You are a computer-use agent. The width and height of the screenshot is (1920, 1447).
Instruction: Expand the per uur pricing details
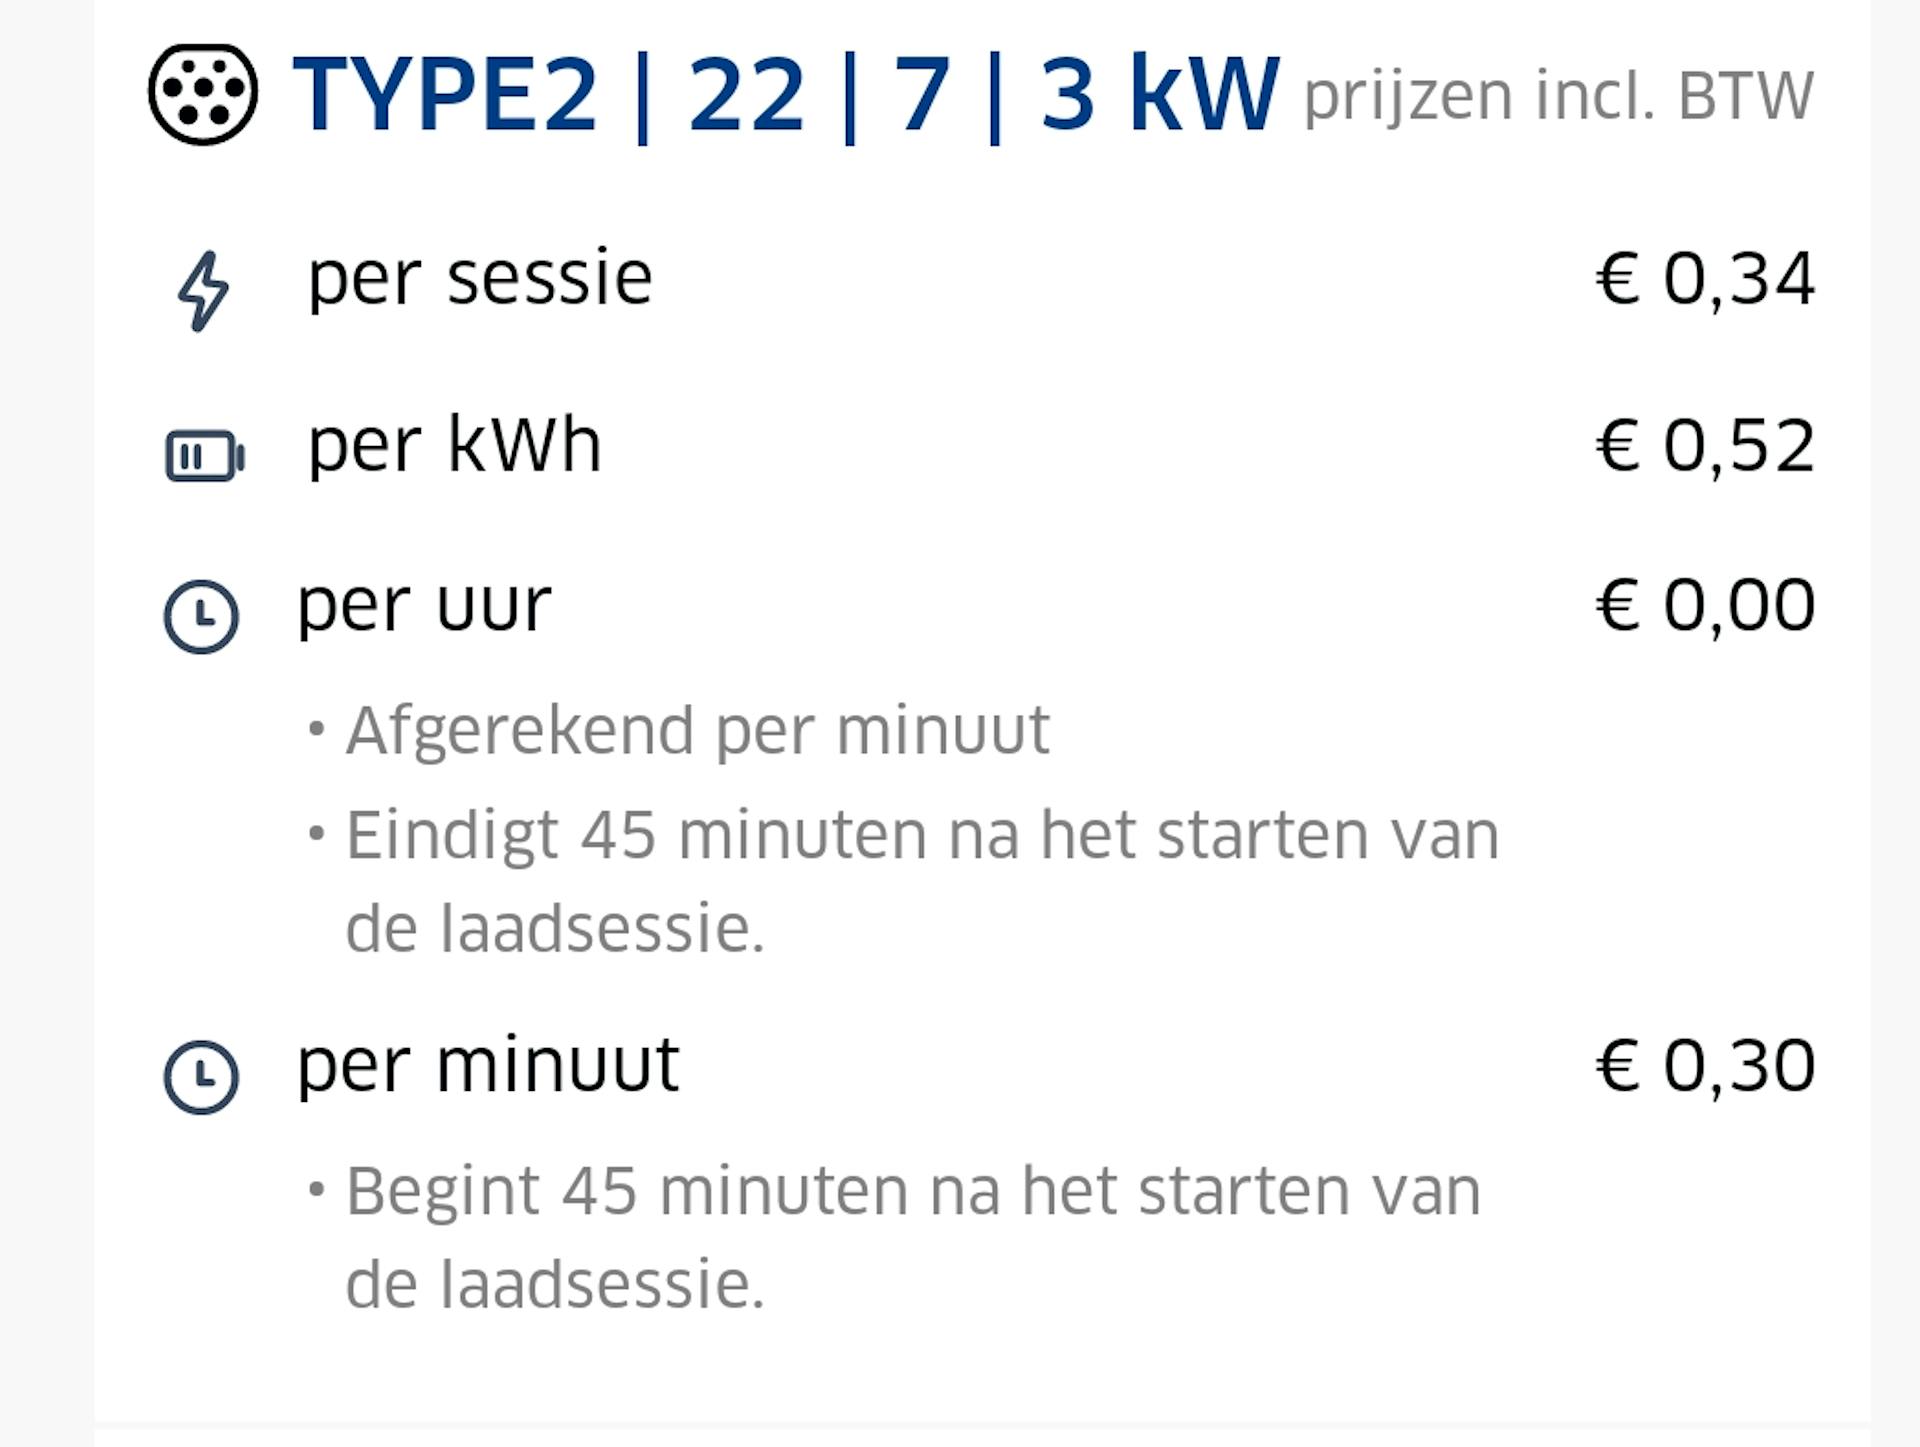coord(420,605)
